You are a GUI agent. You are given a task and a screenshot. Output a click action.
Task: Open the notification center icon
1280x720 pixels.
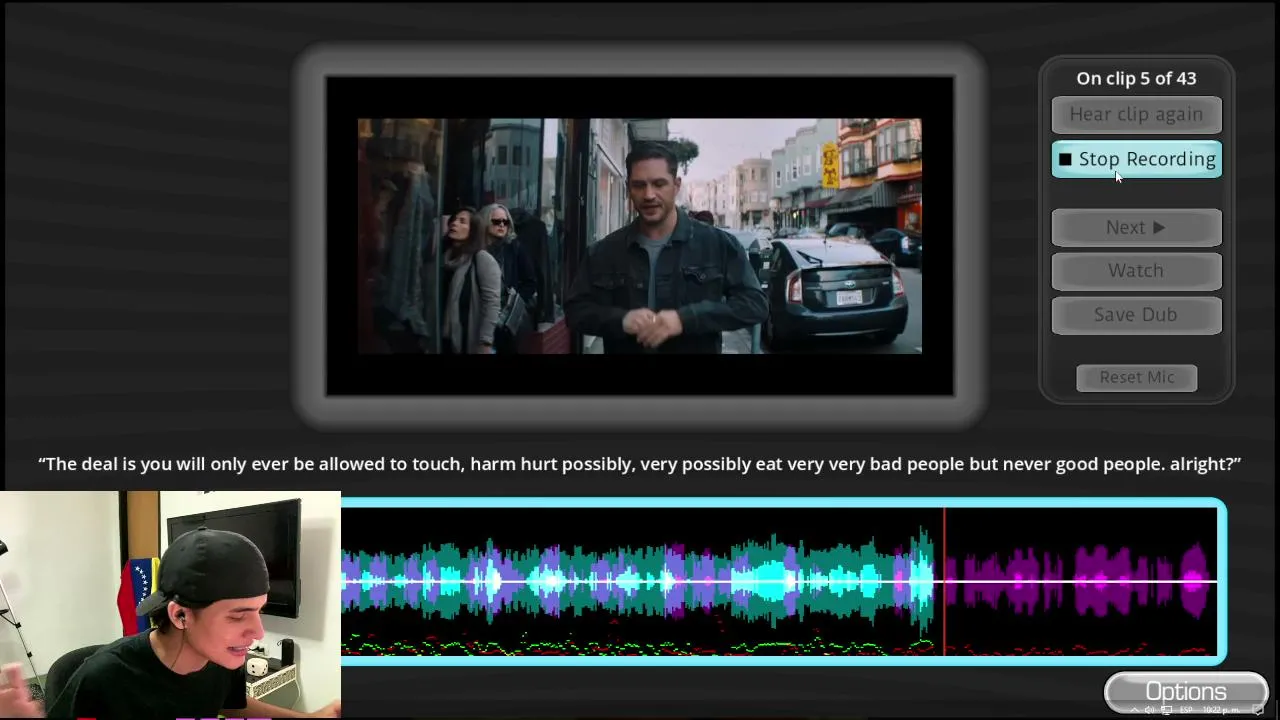[x=1258, y=710]
